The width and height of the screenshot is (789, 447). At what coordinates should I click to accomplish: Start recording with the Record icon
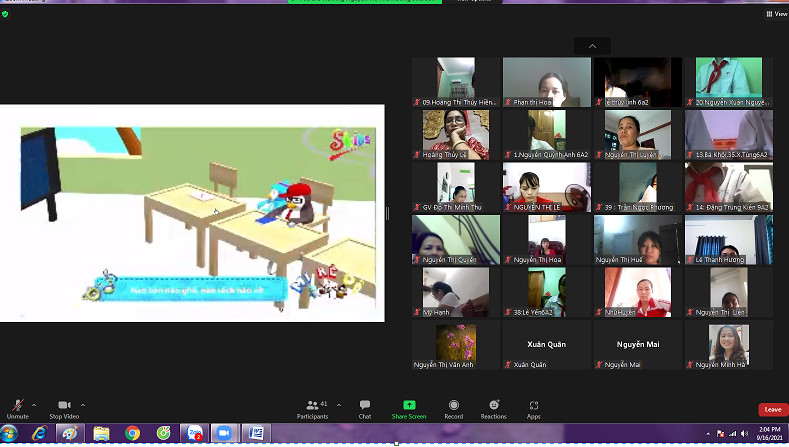click(x=453, y=408)
